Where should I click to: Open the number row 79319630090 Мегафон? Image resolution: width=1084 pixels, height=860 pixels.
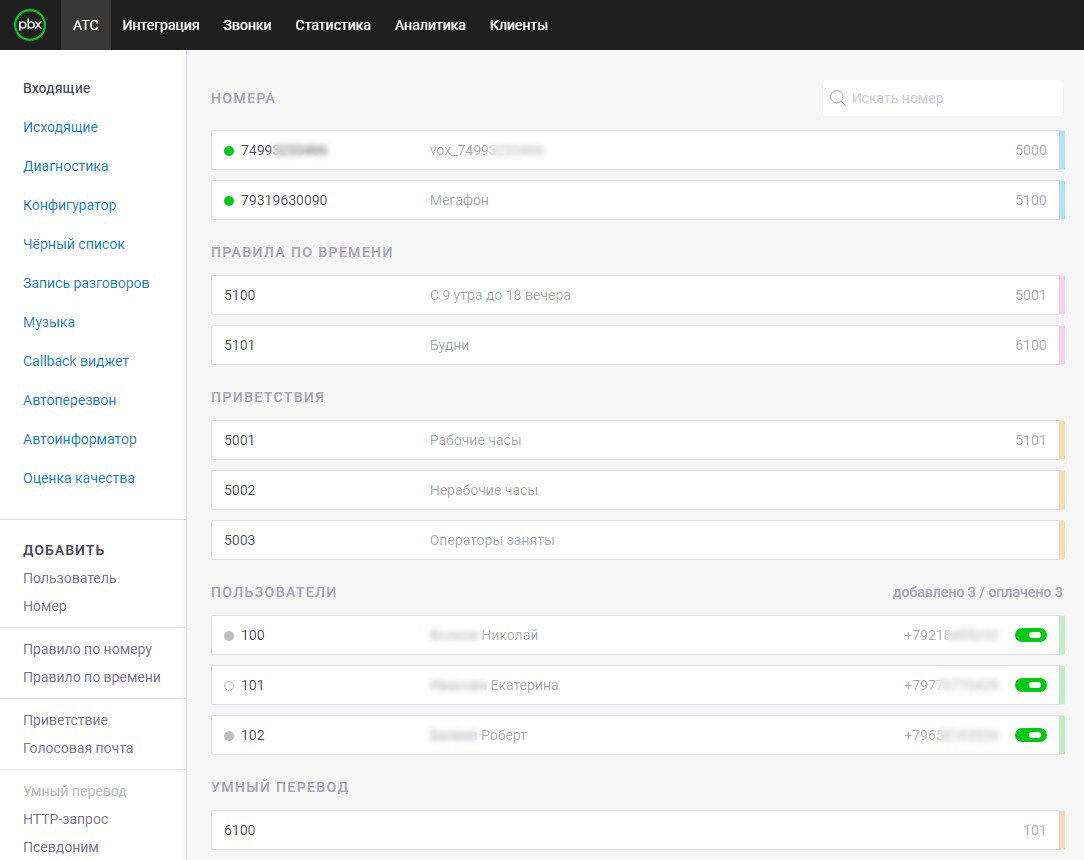click(x=637, y=200)
